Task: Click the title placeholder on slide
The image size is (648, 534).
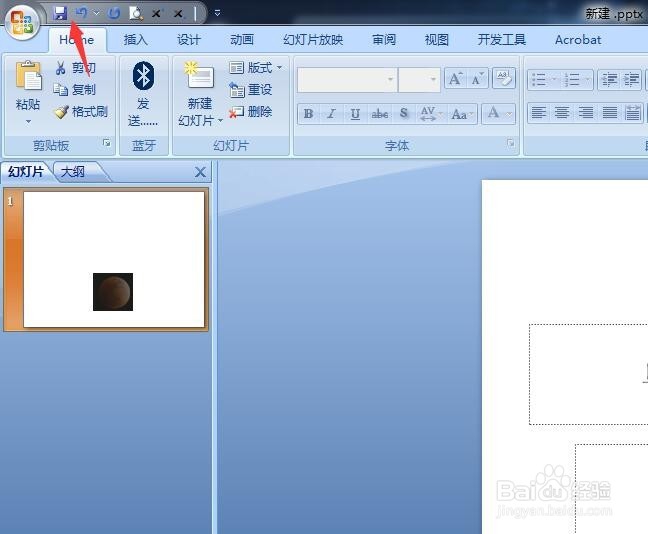Action: pos(588,374)
